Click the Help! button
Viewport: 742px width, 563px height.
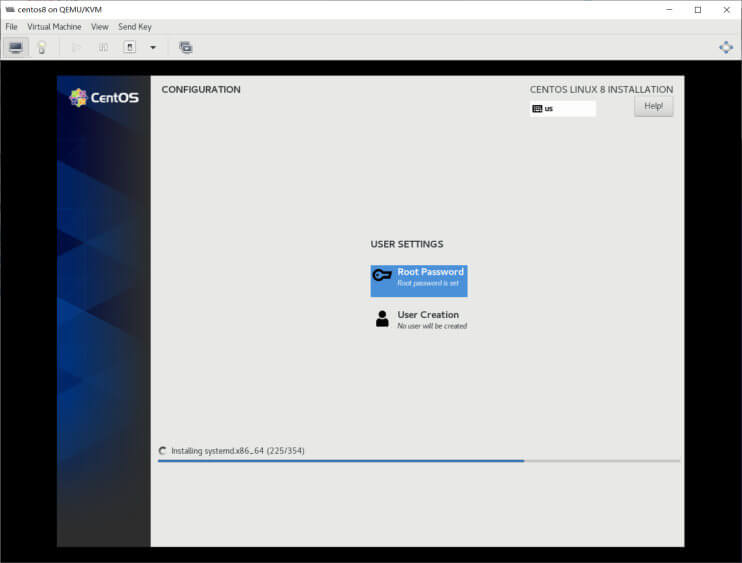tap(654, 106)
